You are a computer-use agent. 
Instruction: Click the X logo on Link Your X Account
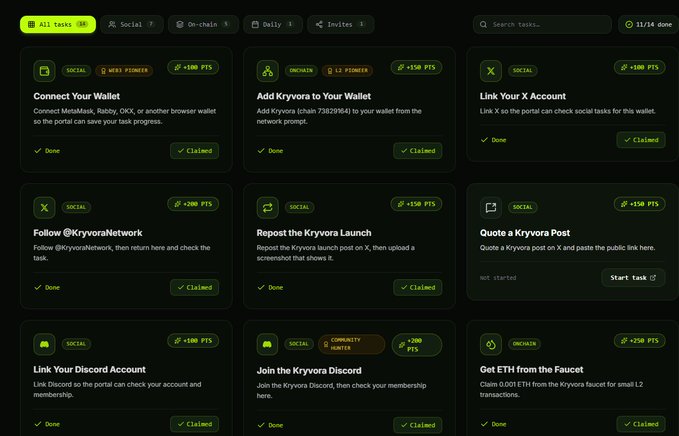[491, 71]
